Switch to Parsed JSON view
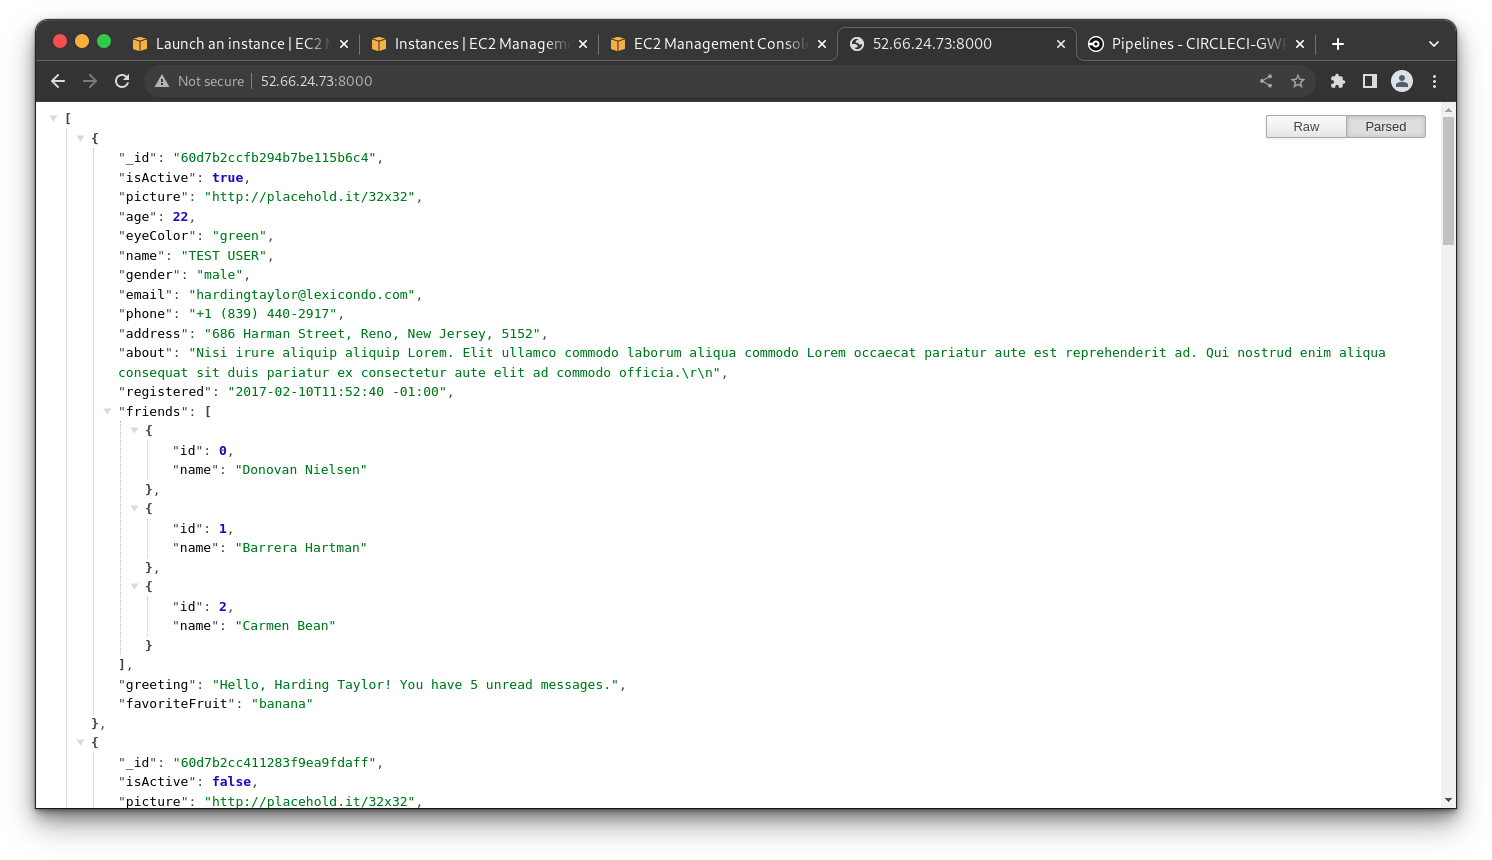This screenshot has height=860, width=1492. [x=1386, y=127]
